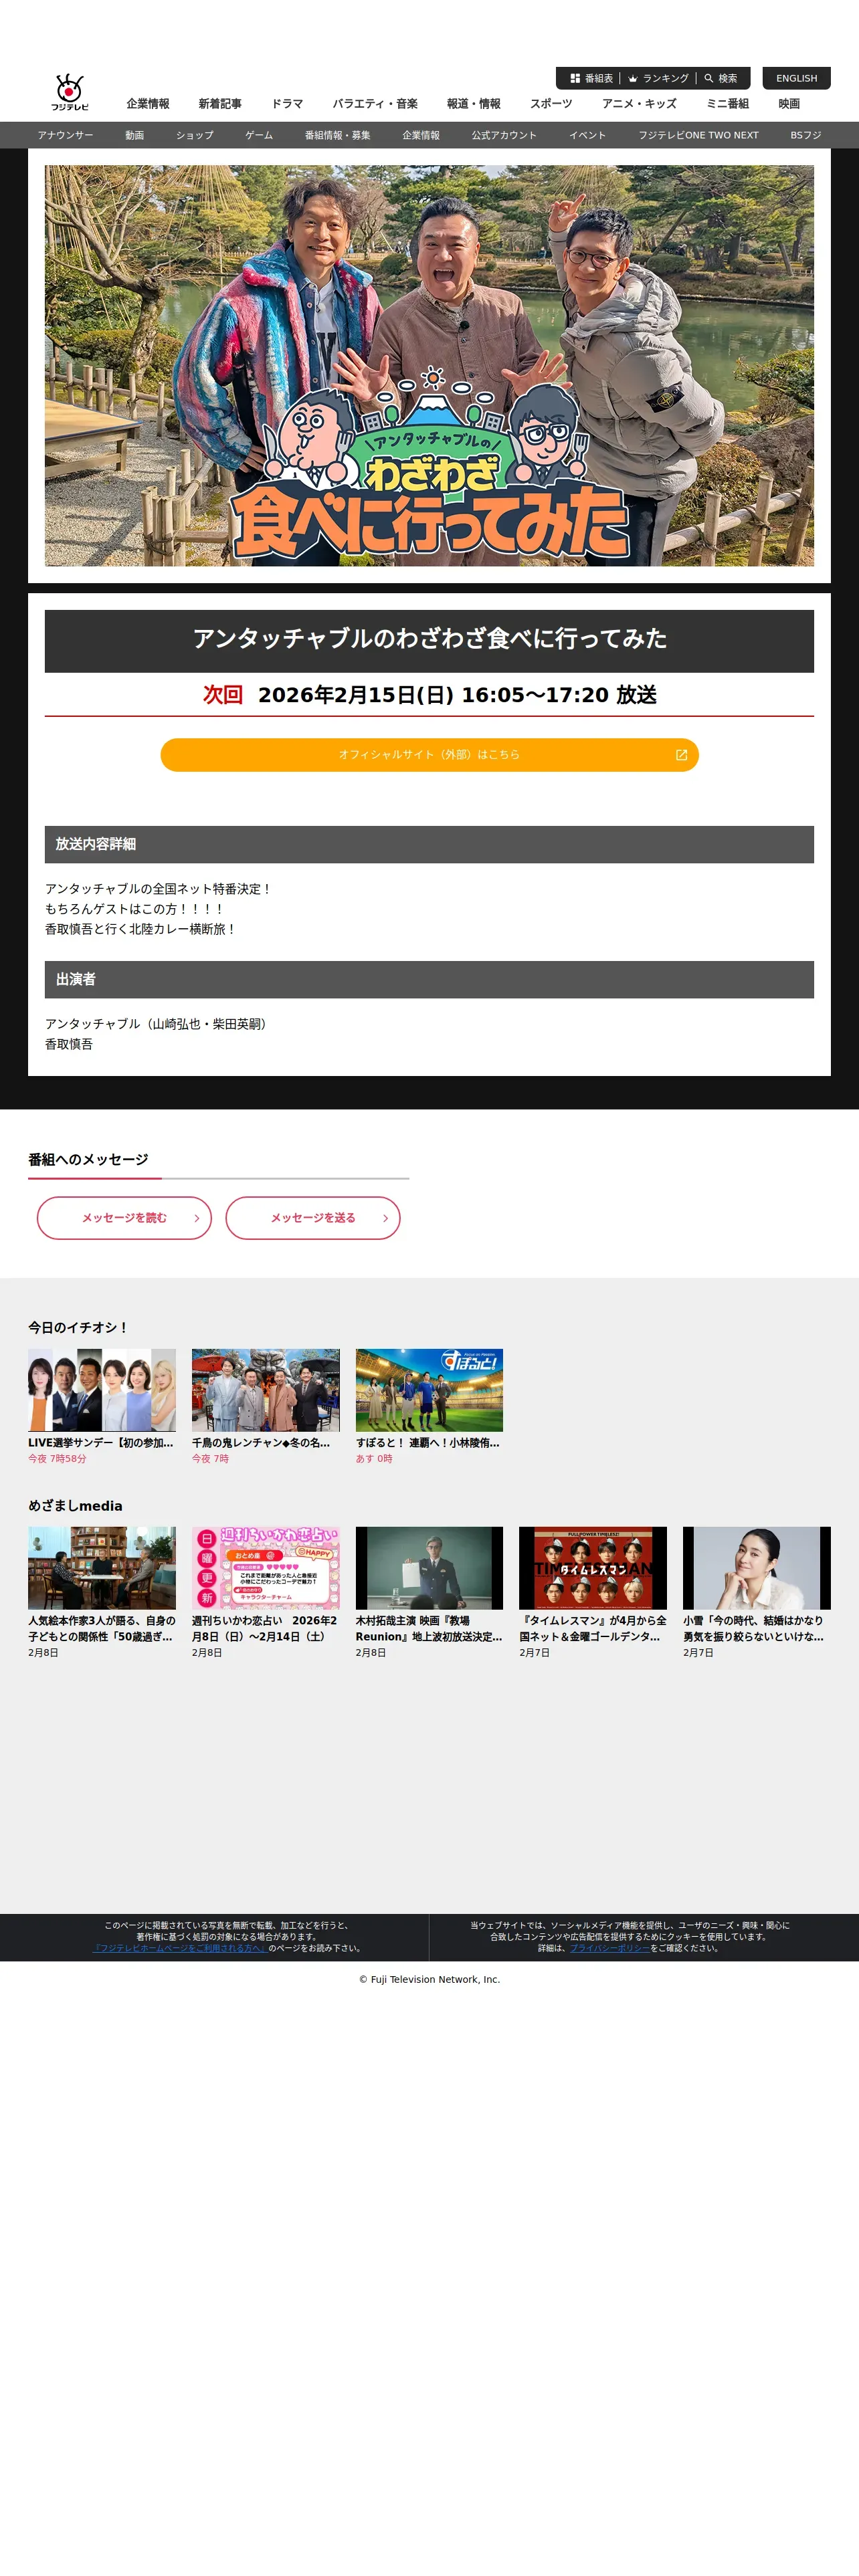
Task: Open 週刊ちいかわ恋占い article link
Action: pos(265,1628)
